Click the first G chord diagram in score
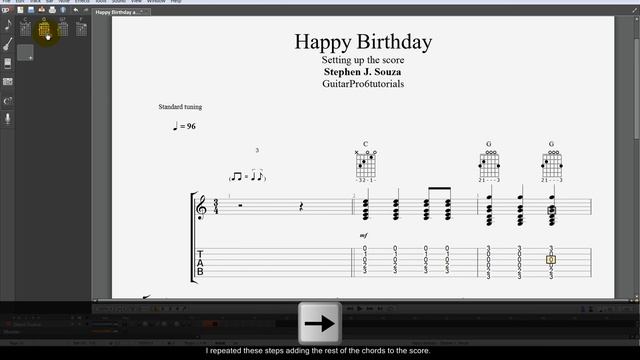This screenshot has height=360, width=640. coord(489,162)
